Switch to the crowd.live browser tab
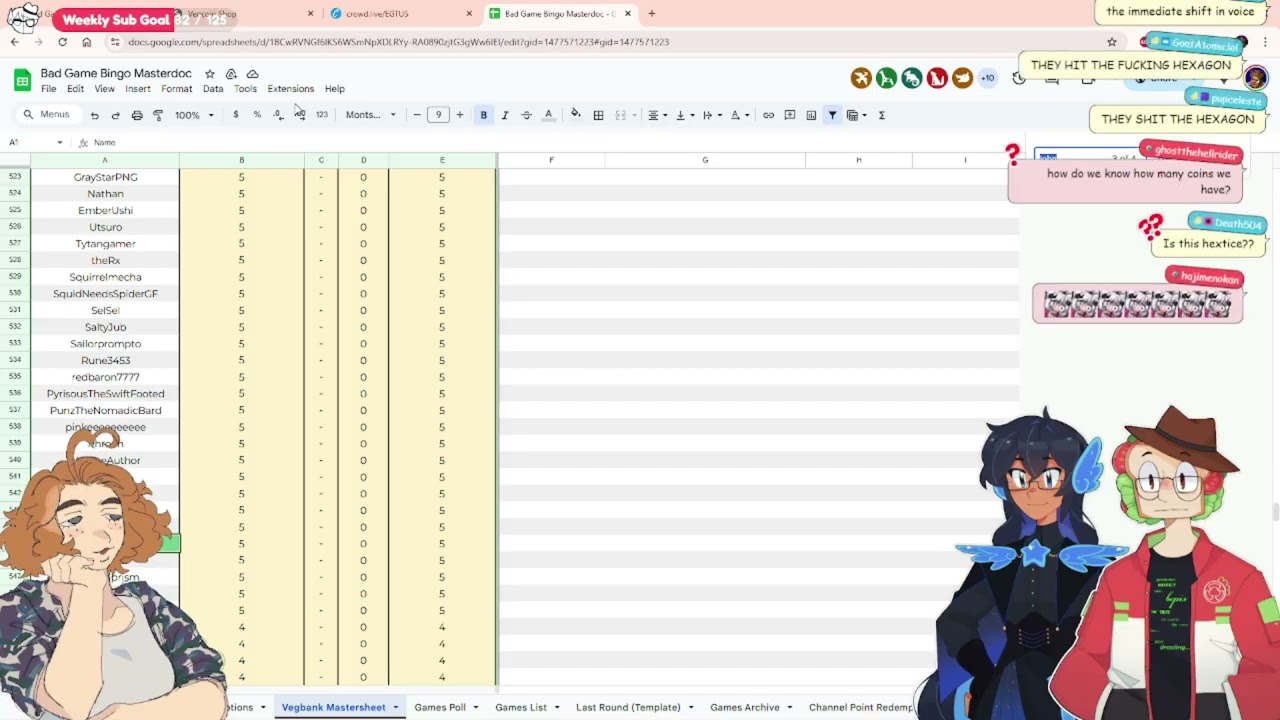Image resolution: width=1280 pixels, height=720 pixels. coord(400,14)
